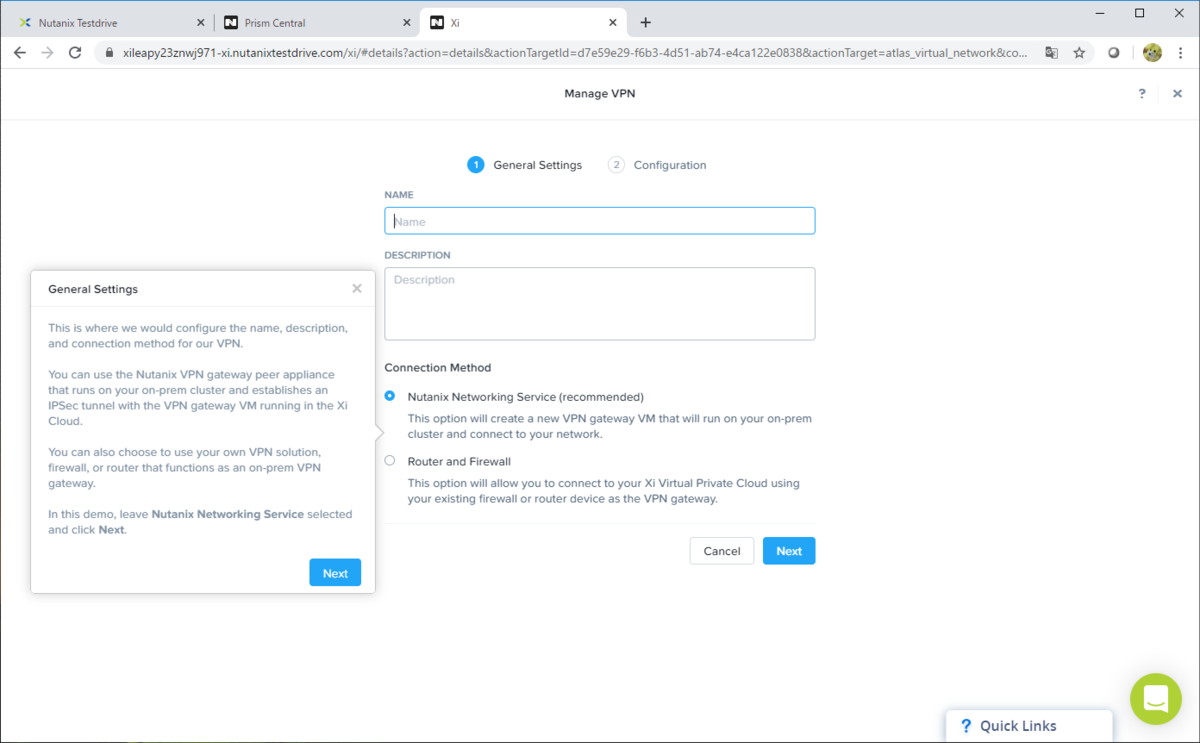Select Router and Firewall radio button
Screen dimensions: 1200x743
[390, 461]
